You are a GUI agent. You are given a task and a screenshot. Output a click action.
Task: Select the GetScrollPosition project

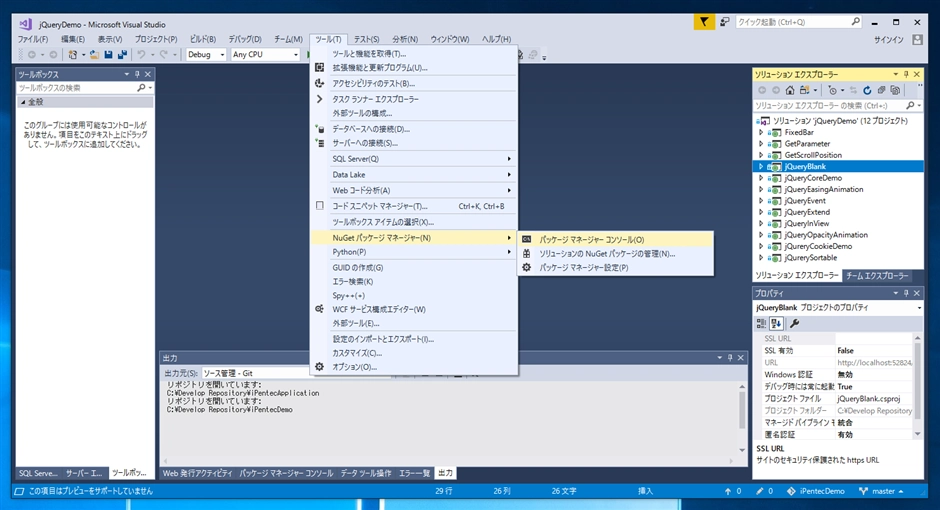pos(813,155)
